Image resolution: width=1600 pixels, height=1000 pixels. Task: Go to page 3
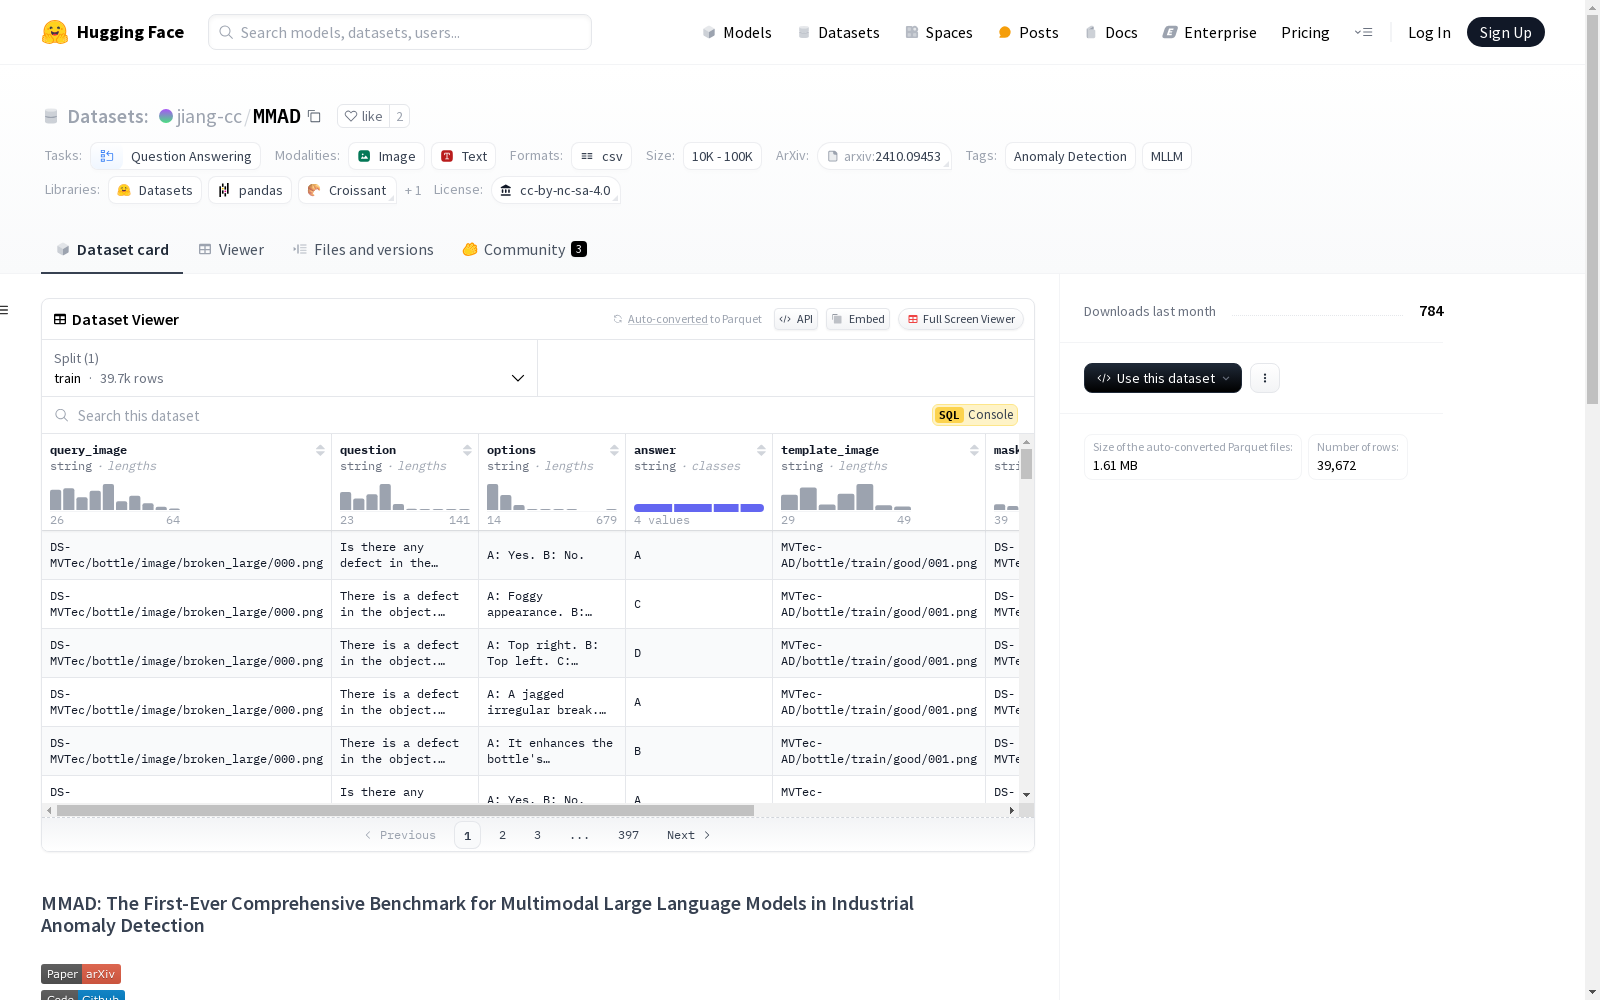click(x=537, y=835)
